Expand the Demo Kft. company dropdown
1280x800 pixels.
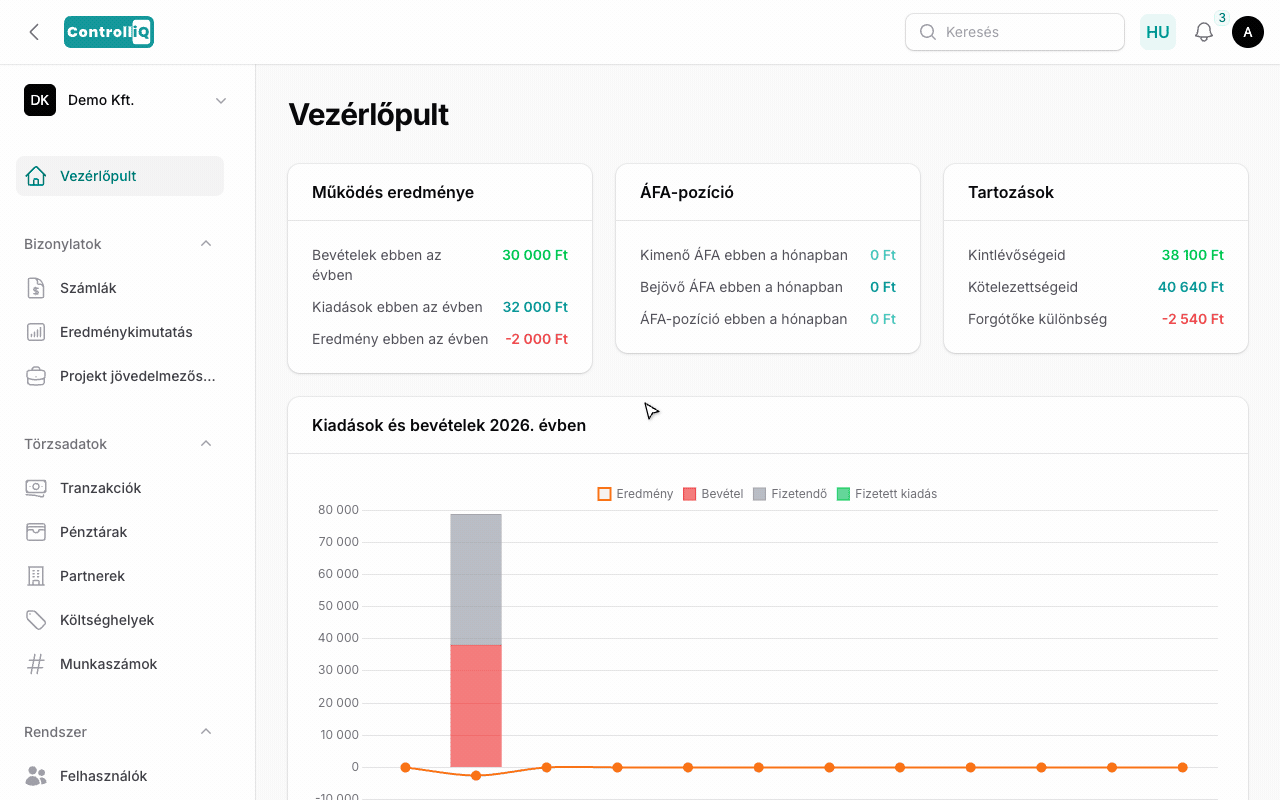[221, 100]
